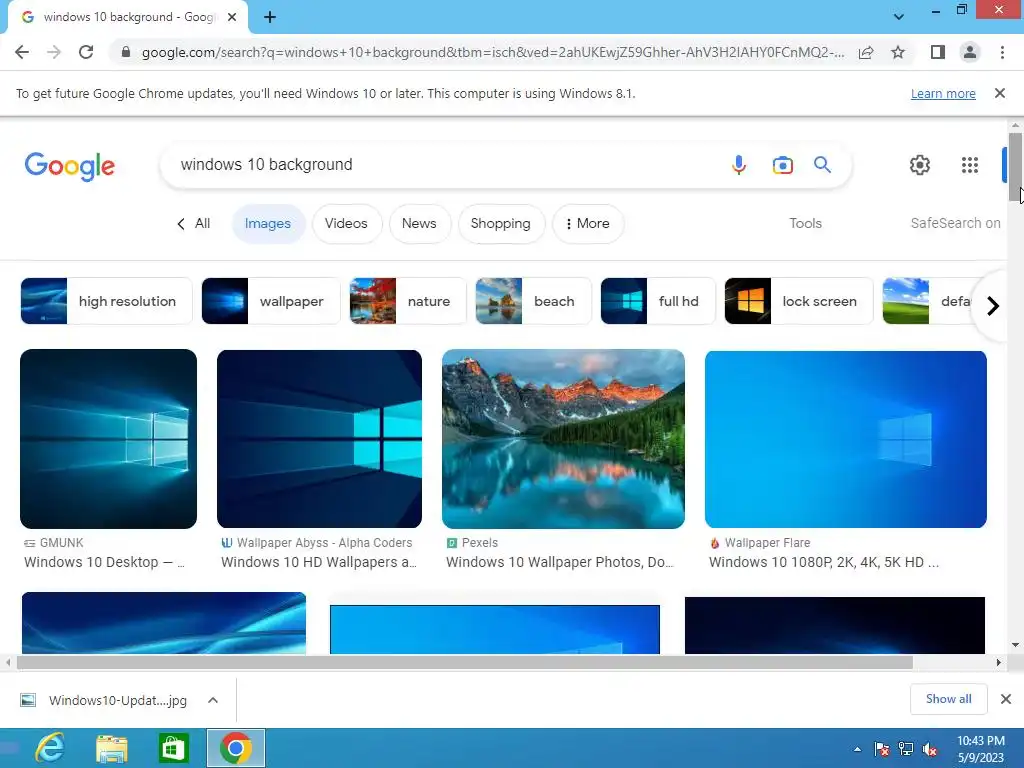Open the Tools filter options
This screenshot has width=1024, height=768.
pos(805,223)
